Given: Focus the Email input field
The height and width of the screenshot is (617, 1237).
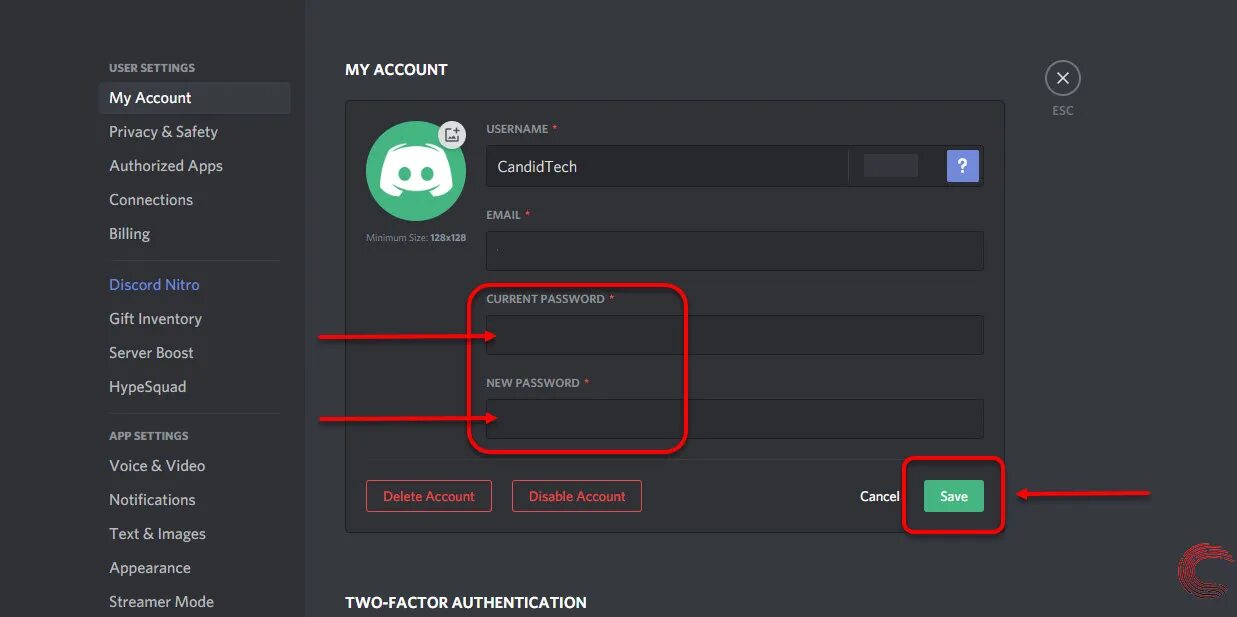Looking at the screenshot, I should coord(735,251).
